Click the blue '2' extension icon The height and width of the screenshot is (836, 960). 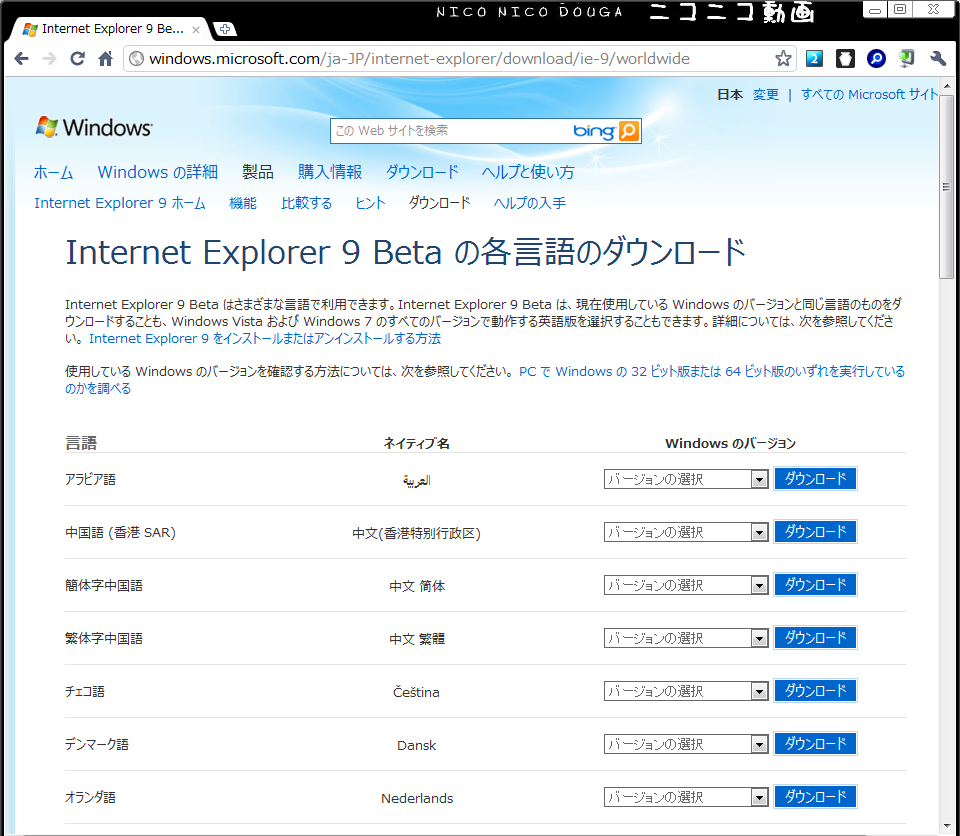pyautogui.click(x=814, y=59)
